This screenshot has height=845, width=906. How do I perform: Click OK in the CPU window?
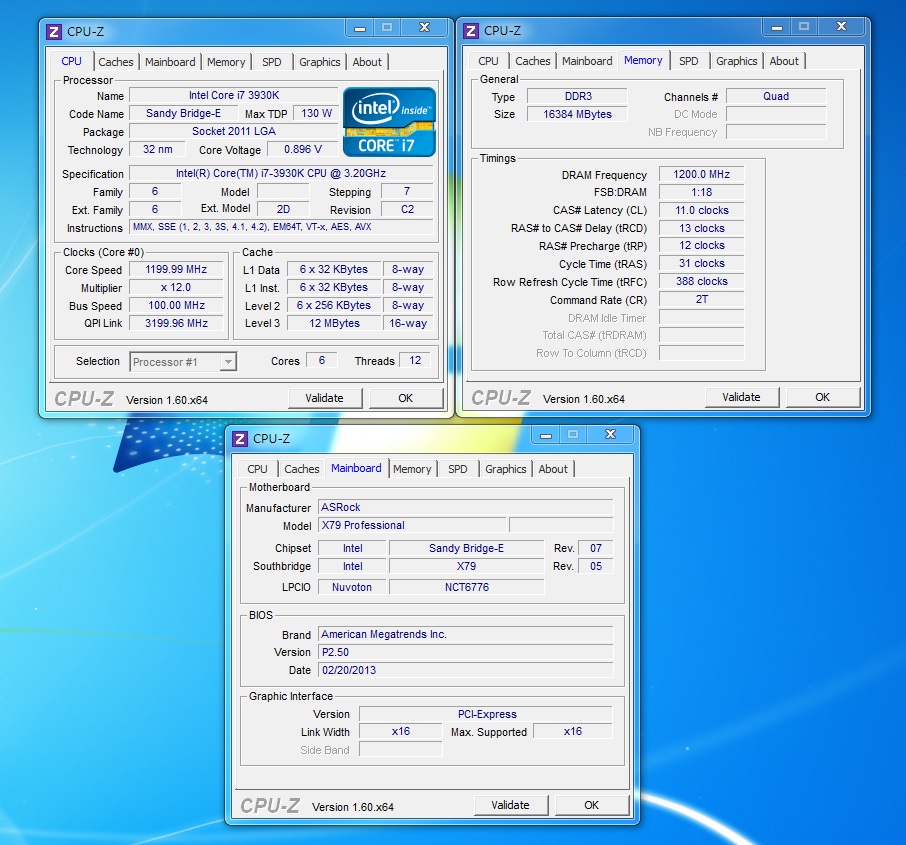tap(406, 398)
